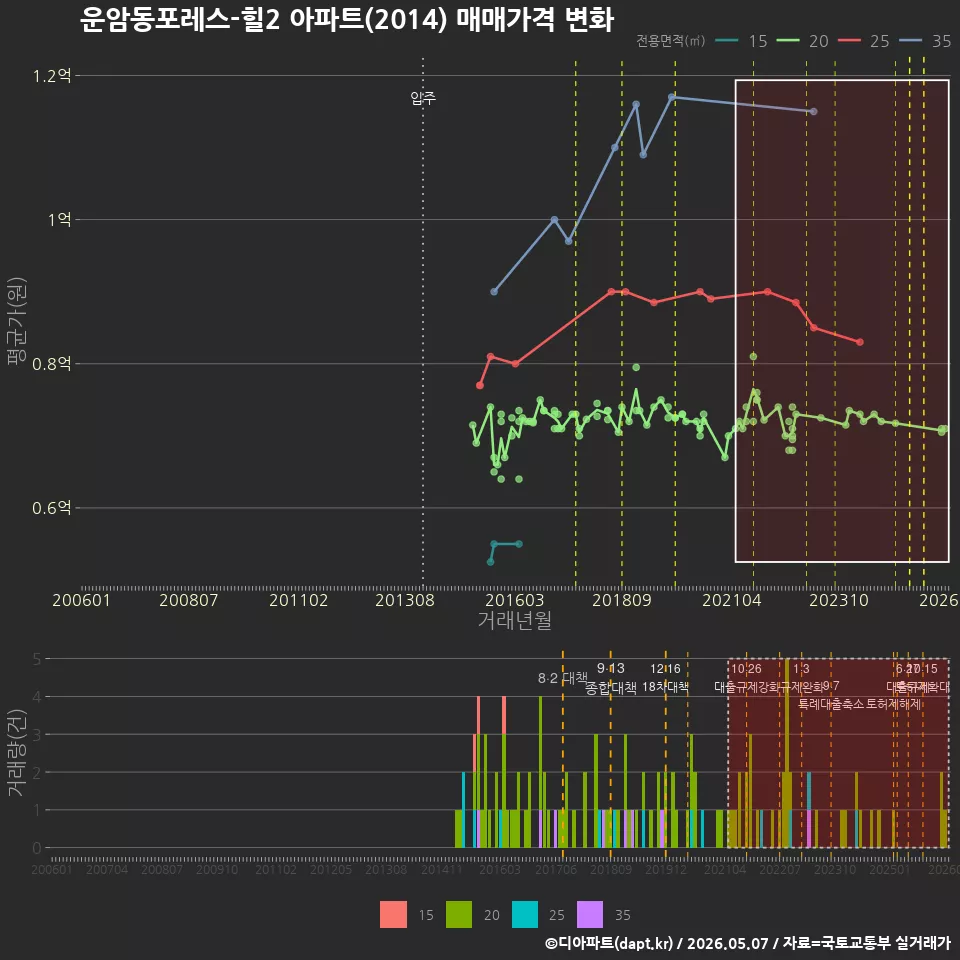
Task: Click the 200807 label on the price chart axis
Action: (x=189, y=600)
